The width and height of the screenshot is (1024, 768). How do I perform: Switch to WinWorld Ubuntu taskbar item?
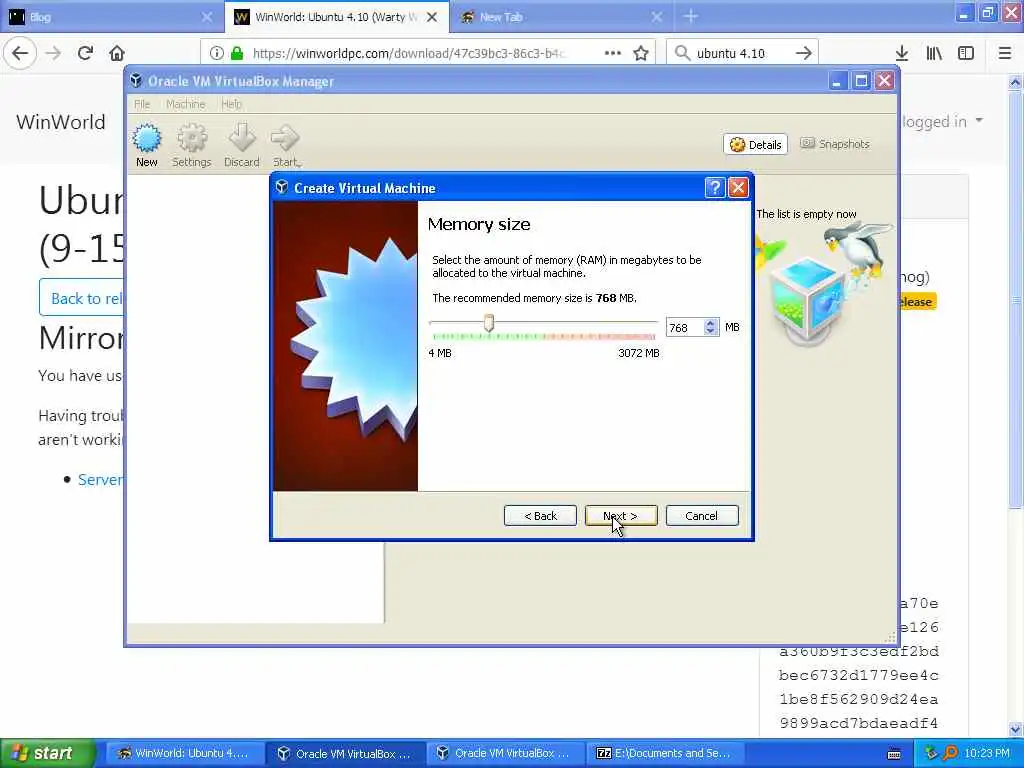[x=184, y=753]
